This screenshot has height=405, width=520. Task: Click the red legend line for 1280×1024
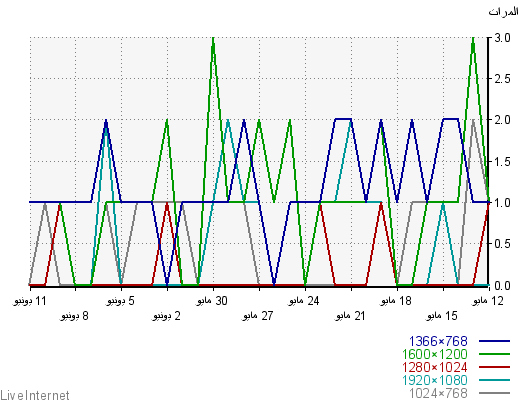click(494, 367)
